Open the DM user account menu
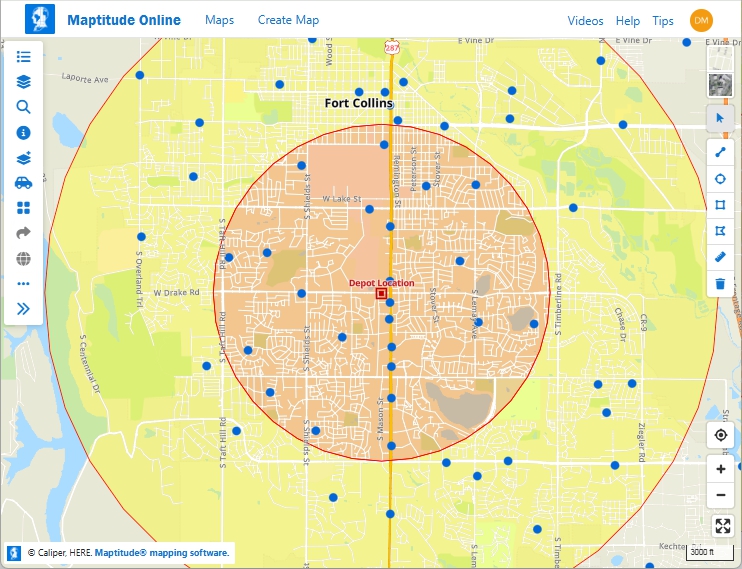The width and height of the screenshot is (742, 569). click(x=701, y=20)
